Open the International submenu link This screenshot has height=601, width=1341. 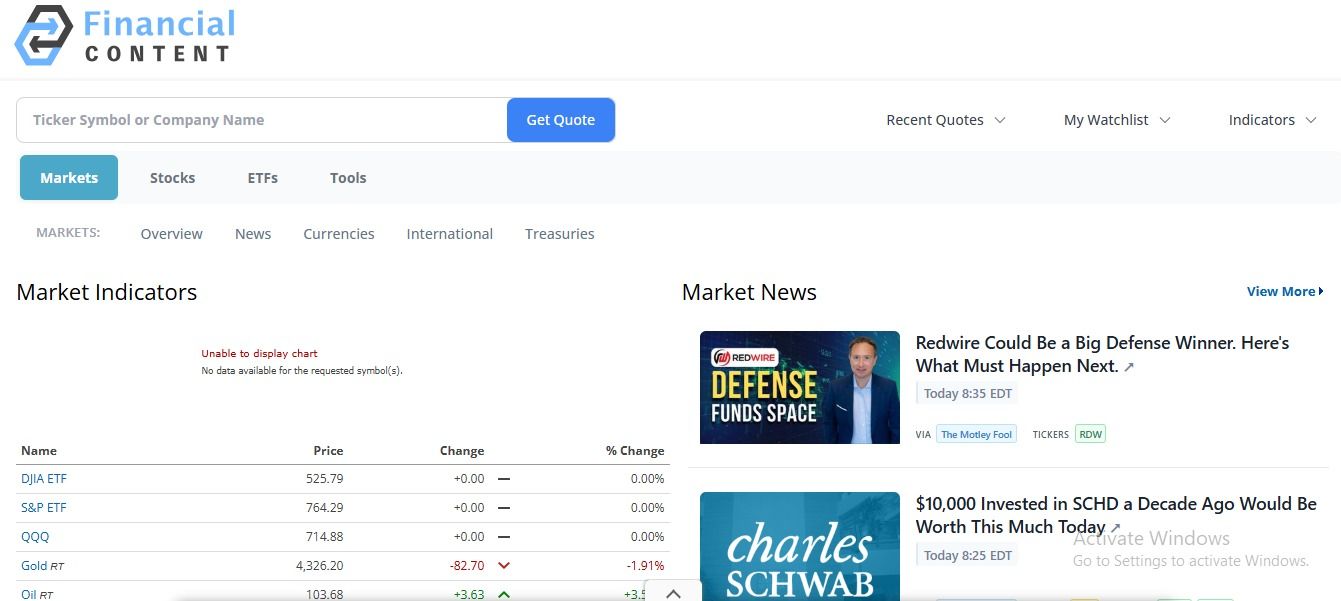pyautogui.click(x=449, y=234)
